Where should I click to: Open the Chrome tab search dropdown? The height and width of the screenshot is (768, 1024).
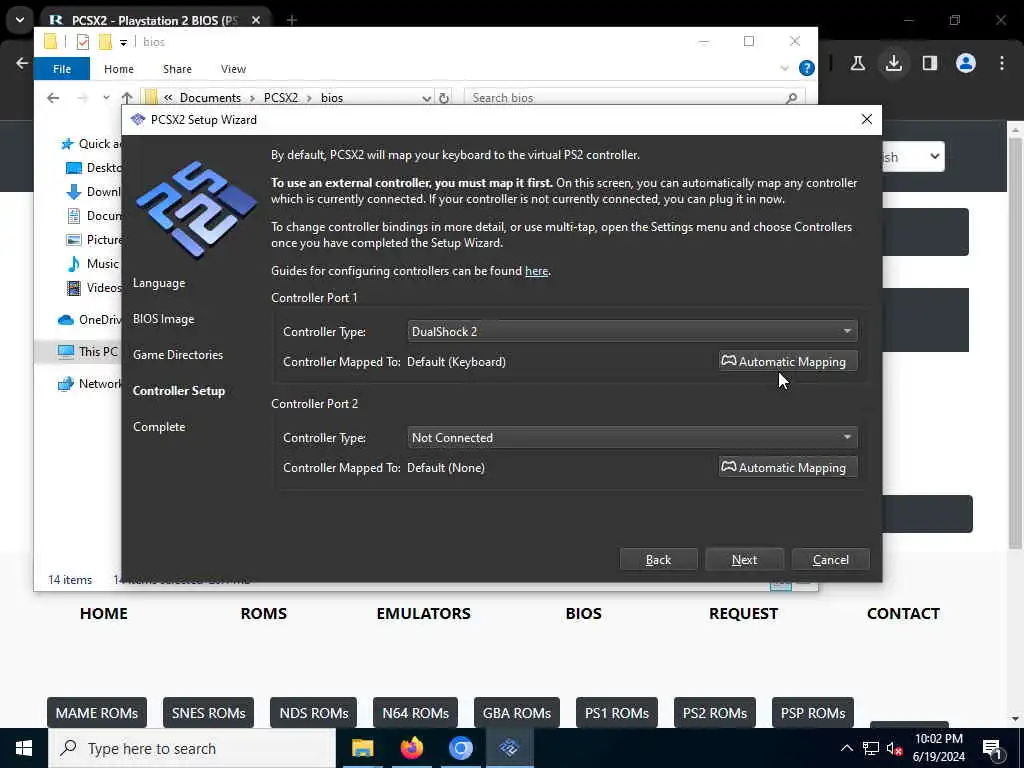(20, 20)
